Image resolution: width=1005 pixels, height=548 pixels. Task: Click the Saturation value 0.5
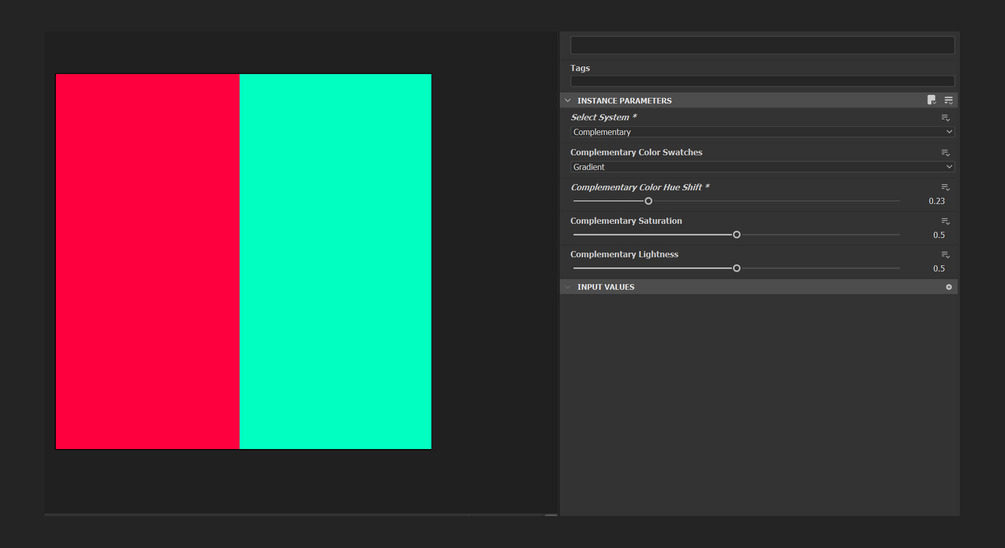click(939, 235)
